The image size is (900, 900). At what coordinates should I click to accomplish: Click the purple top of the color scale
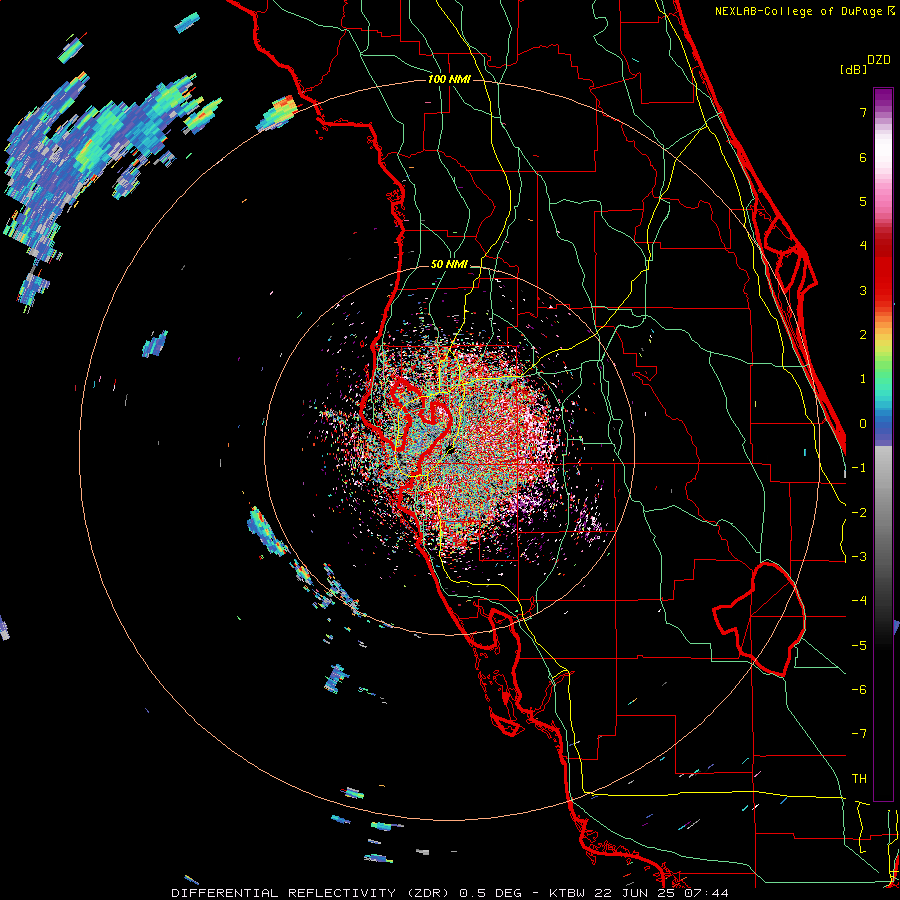pos(883,96)
